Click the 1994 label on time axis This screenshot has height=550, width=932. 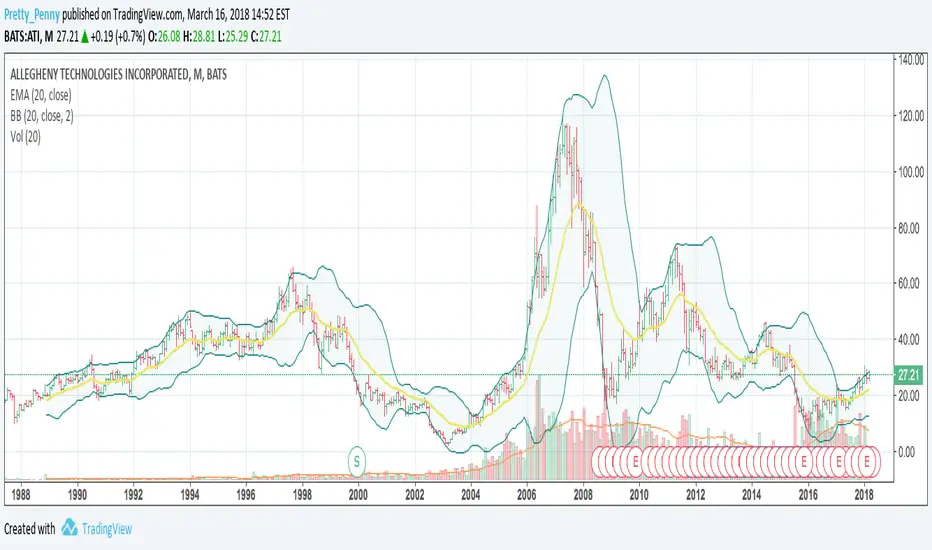(190, 495)
